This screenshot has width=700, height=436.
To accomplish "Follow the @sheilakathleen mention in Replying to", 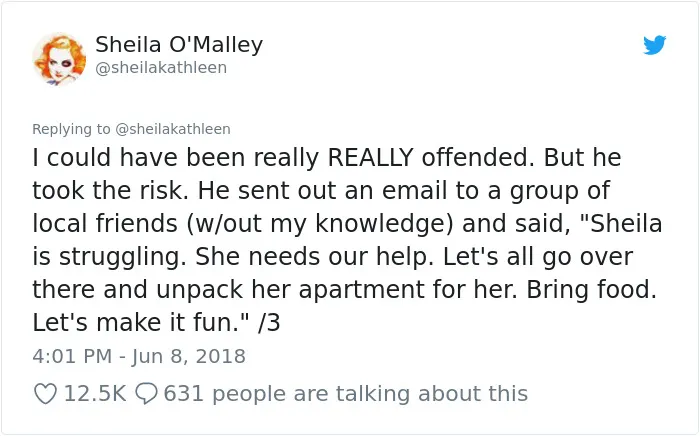I will click(173, 129).
